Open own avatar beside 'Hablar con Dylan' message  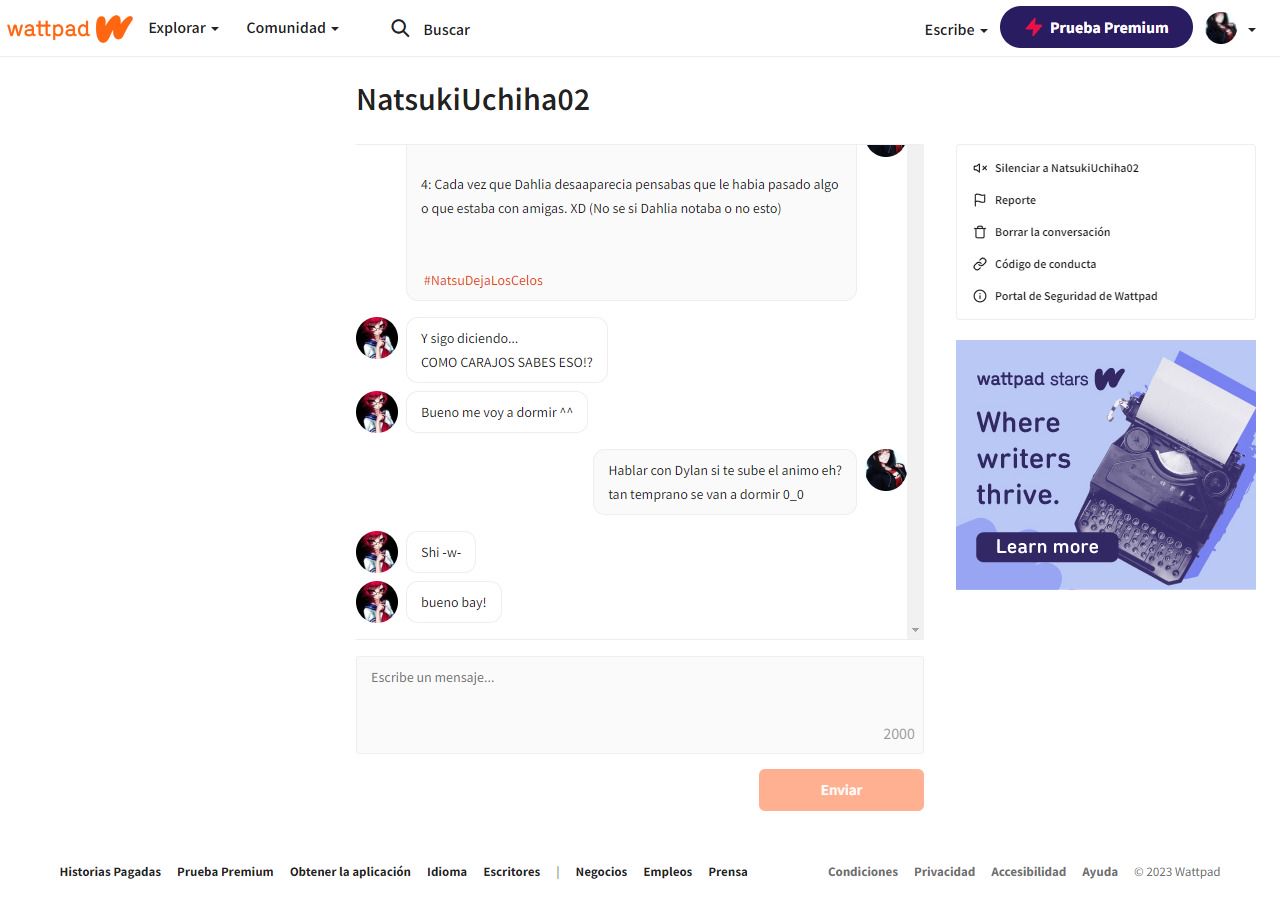coord(886,470)
